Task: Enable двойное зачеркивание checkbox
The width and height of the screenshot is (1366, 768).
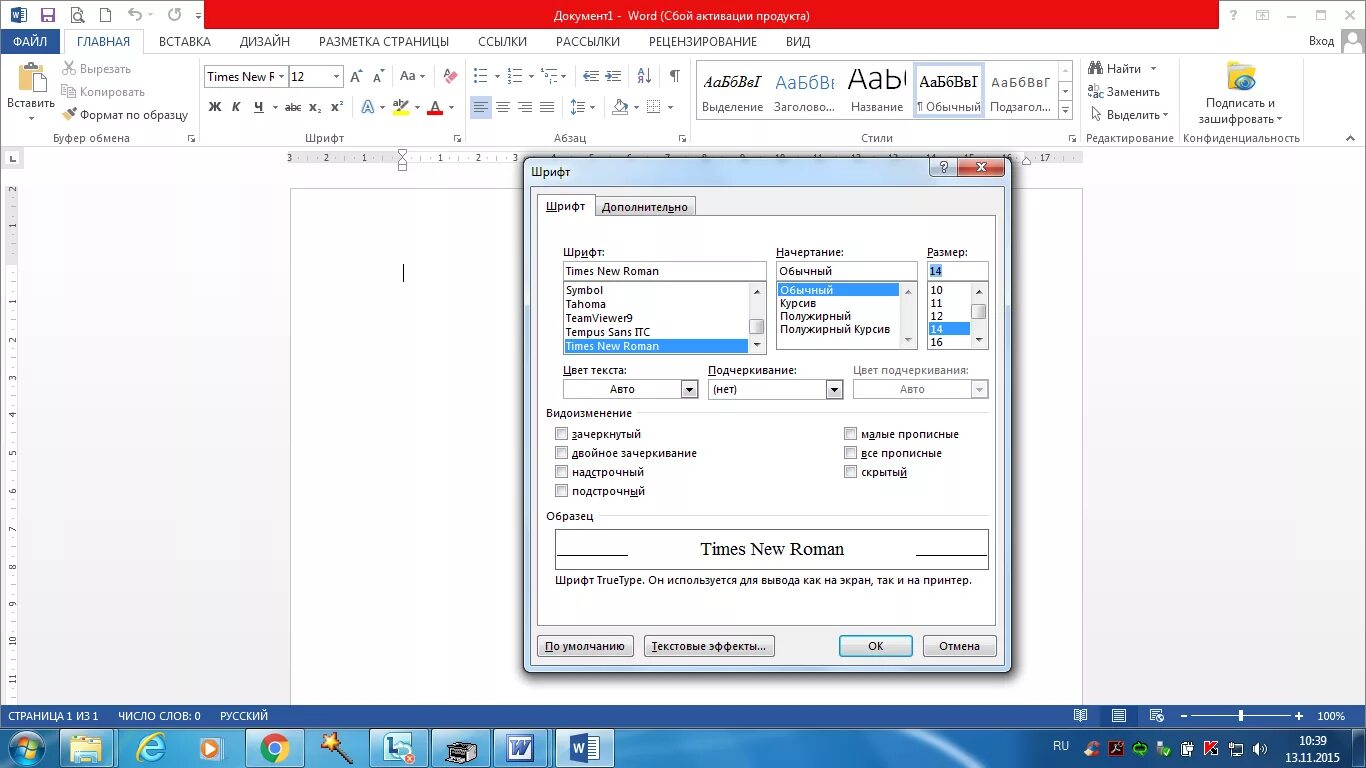Action: [562, 453]
